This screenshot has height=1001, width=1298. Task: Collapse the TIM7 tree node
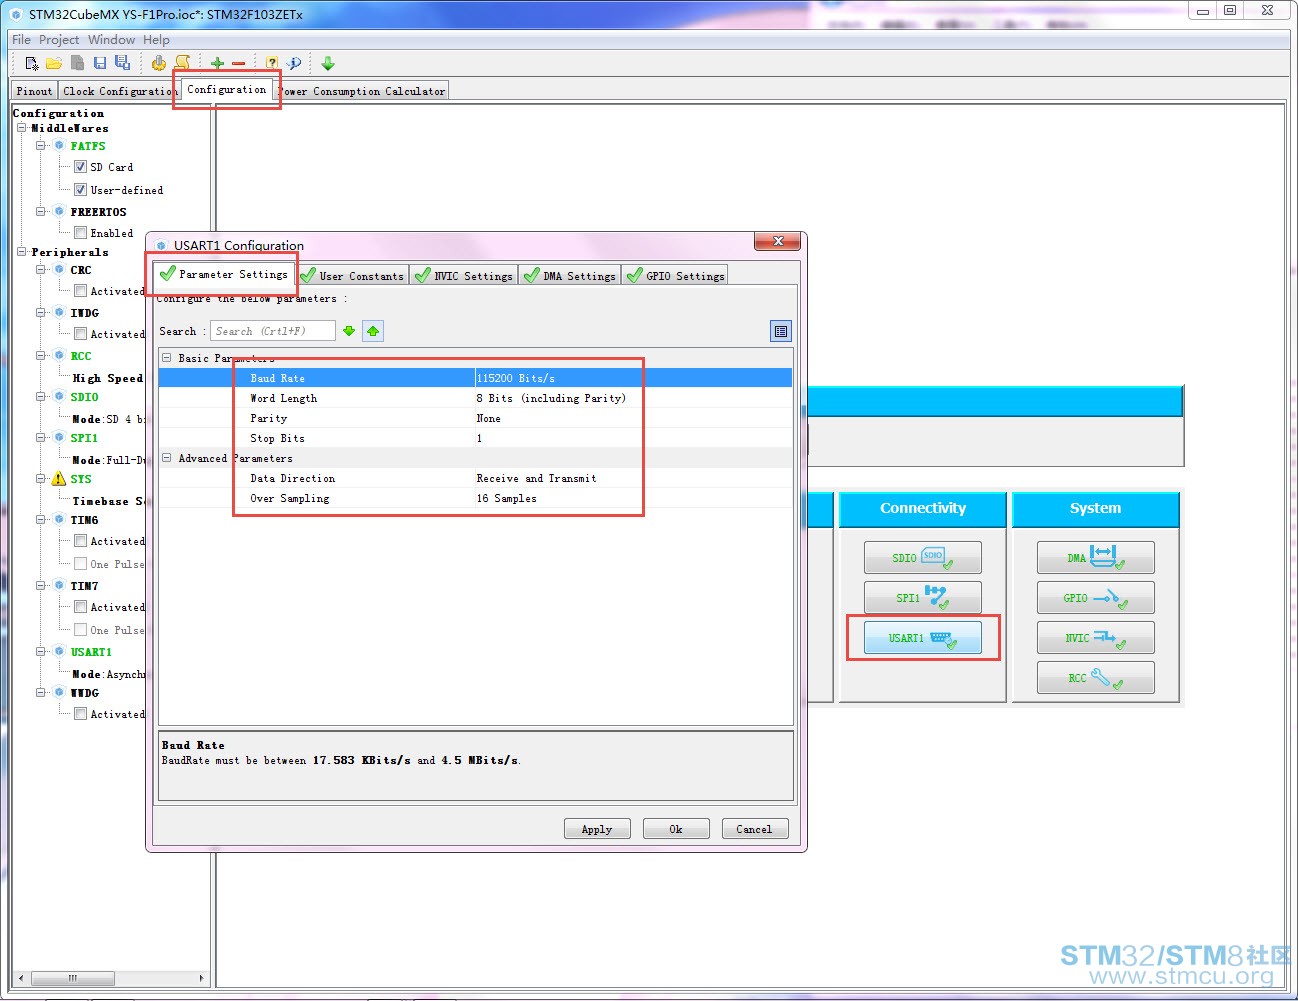pos(41,586)
